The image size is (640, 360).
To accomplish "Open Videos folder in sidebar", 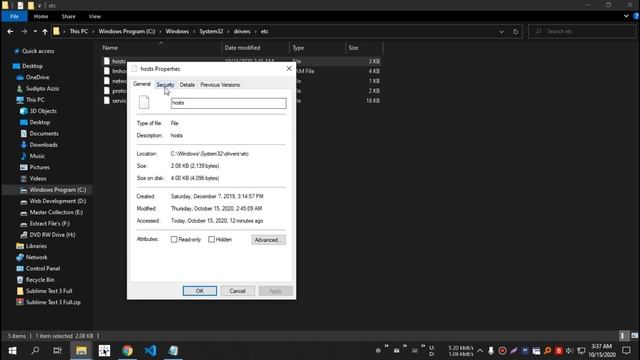I will pyautogui.click(x=38, y=178).
